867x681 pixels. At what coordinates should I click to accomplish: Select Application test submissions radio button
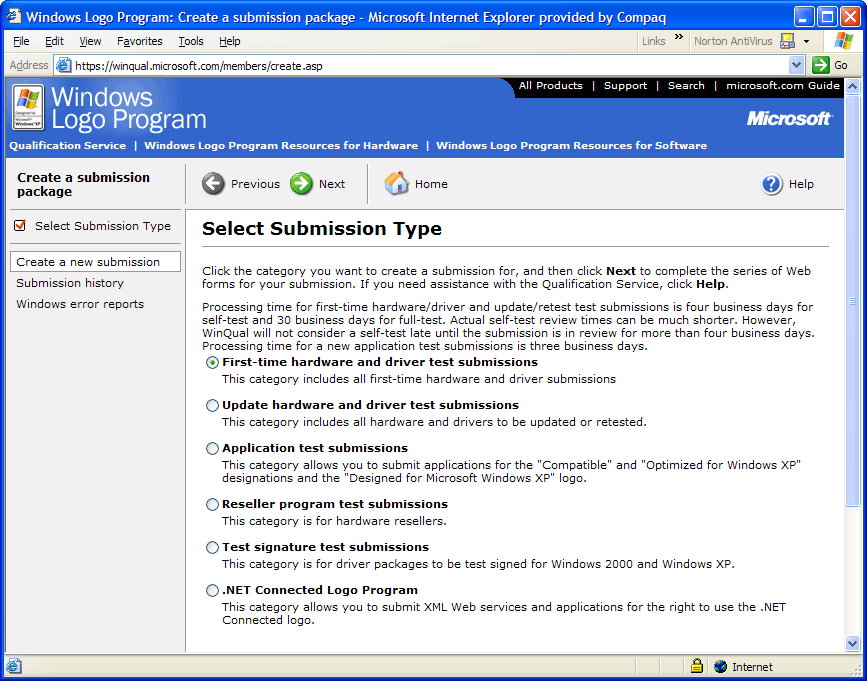(212, 449)
